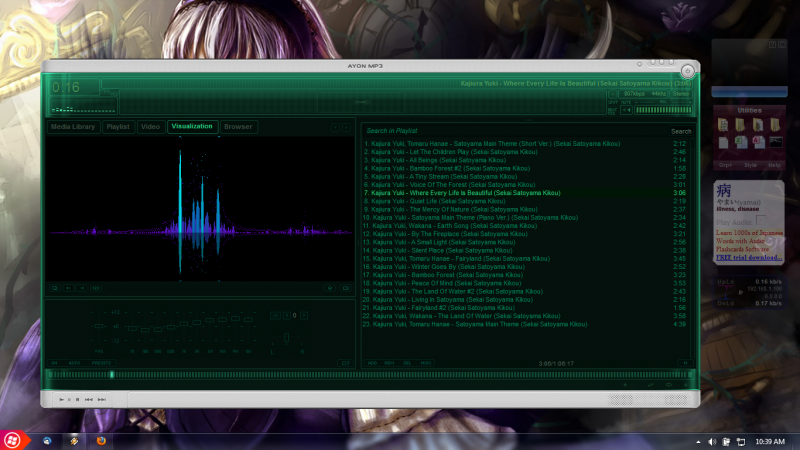Toggle the repeat icon

pos(668,385)
